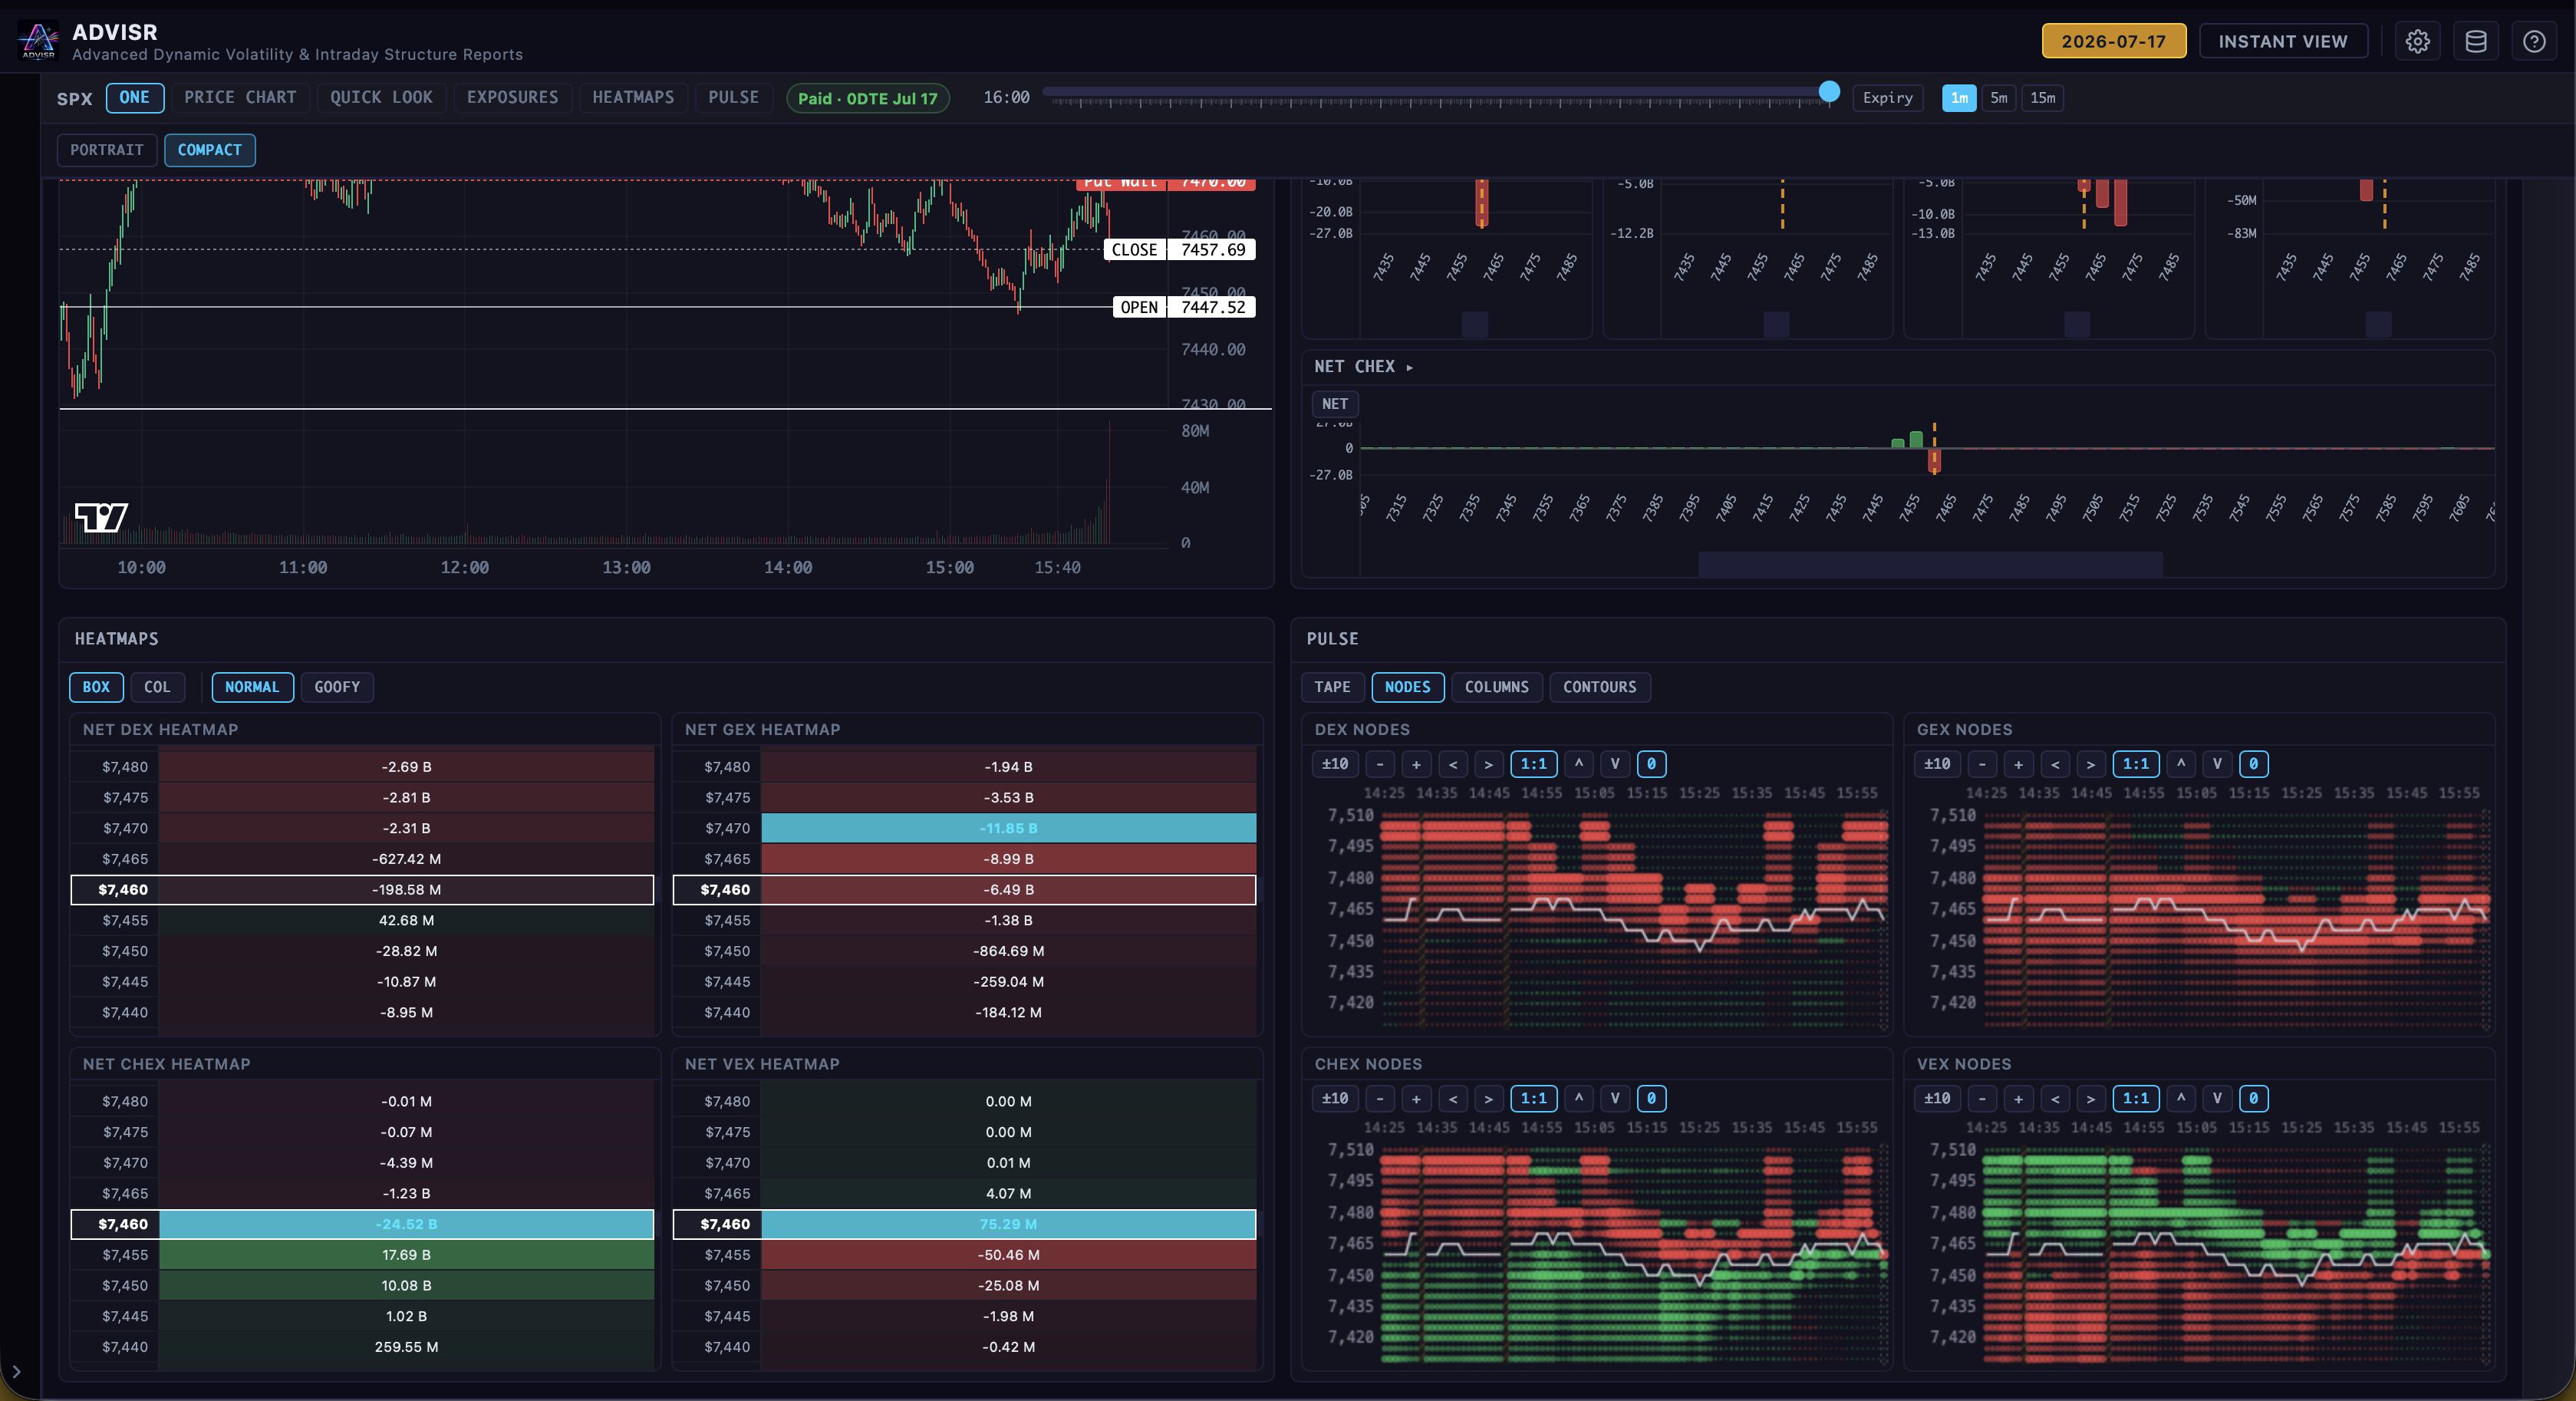Click the TradingView logo on chart

[102, 517]
